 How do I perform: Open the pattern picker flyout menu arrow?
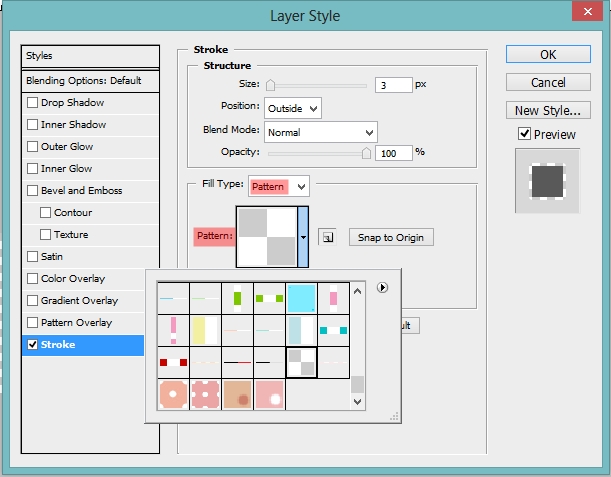pos(382,288)
